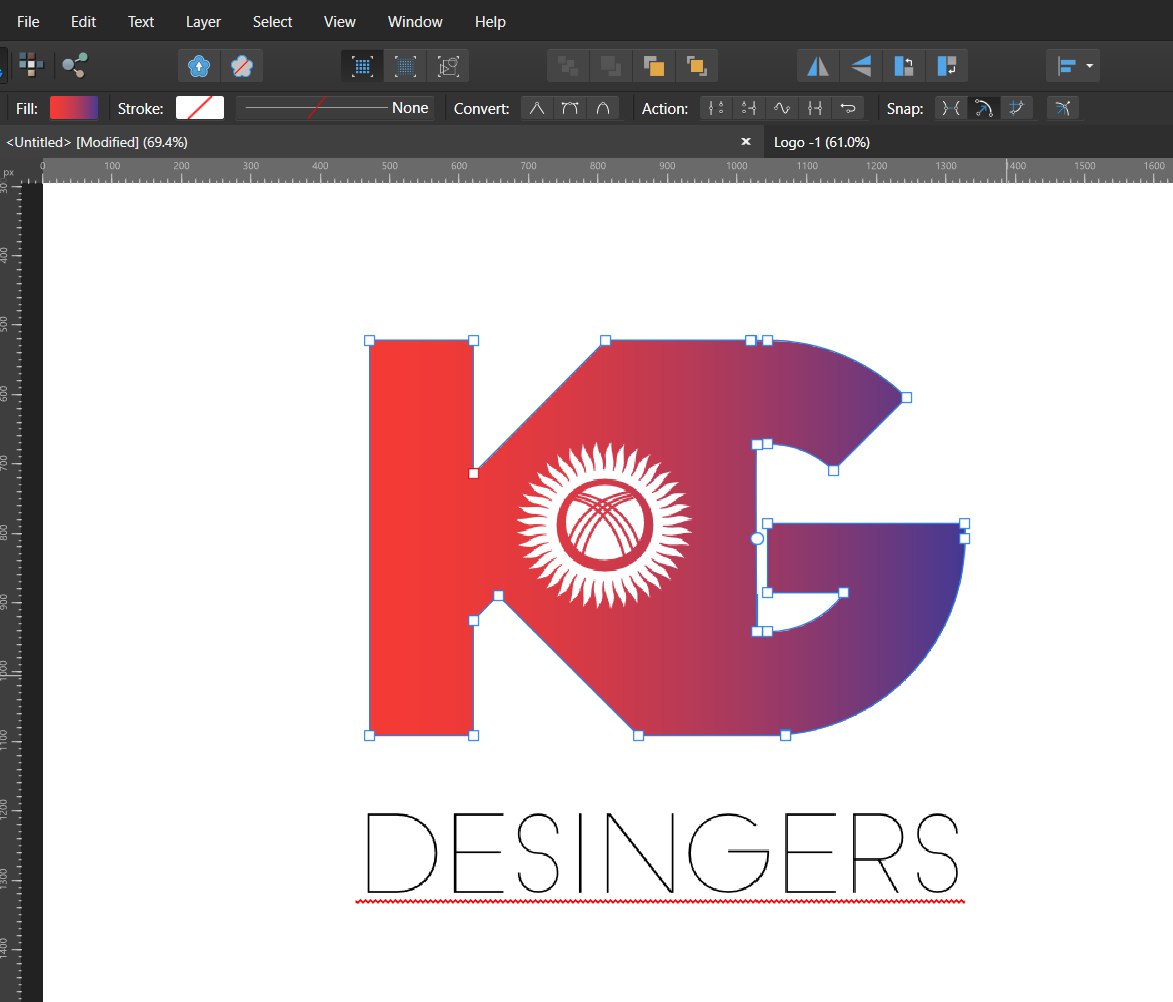
Task: Click the Stroke label in the context toolbar
Action: coord(140,109)
